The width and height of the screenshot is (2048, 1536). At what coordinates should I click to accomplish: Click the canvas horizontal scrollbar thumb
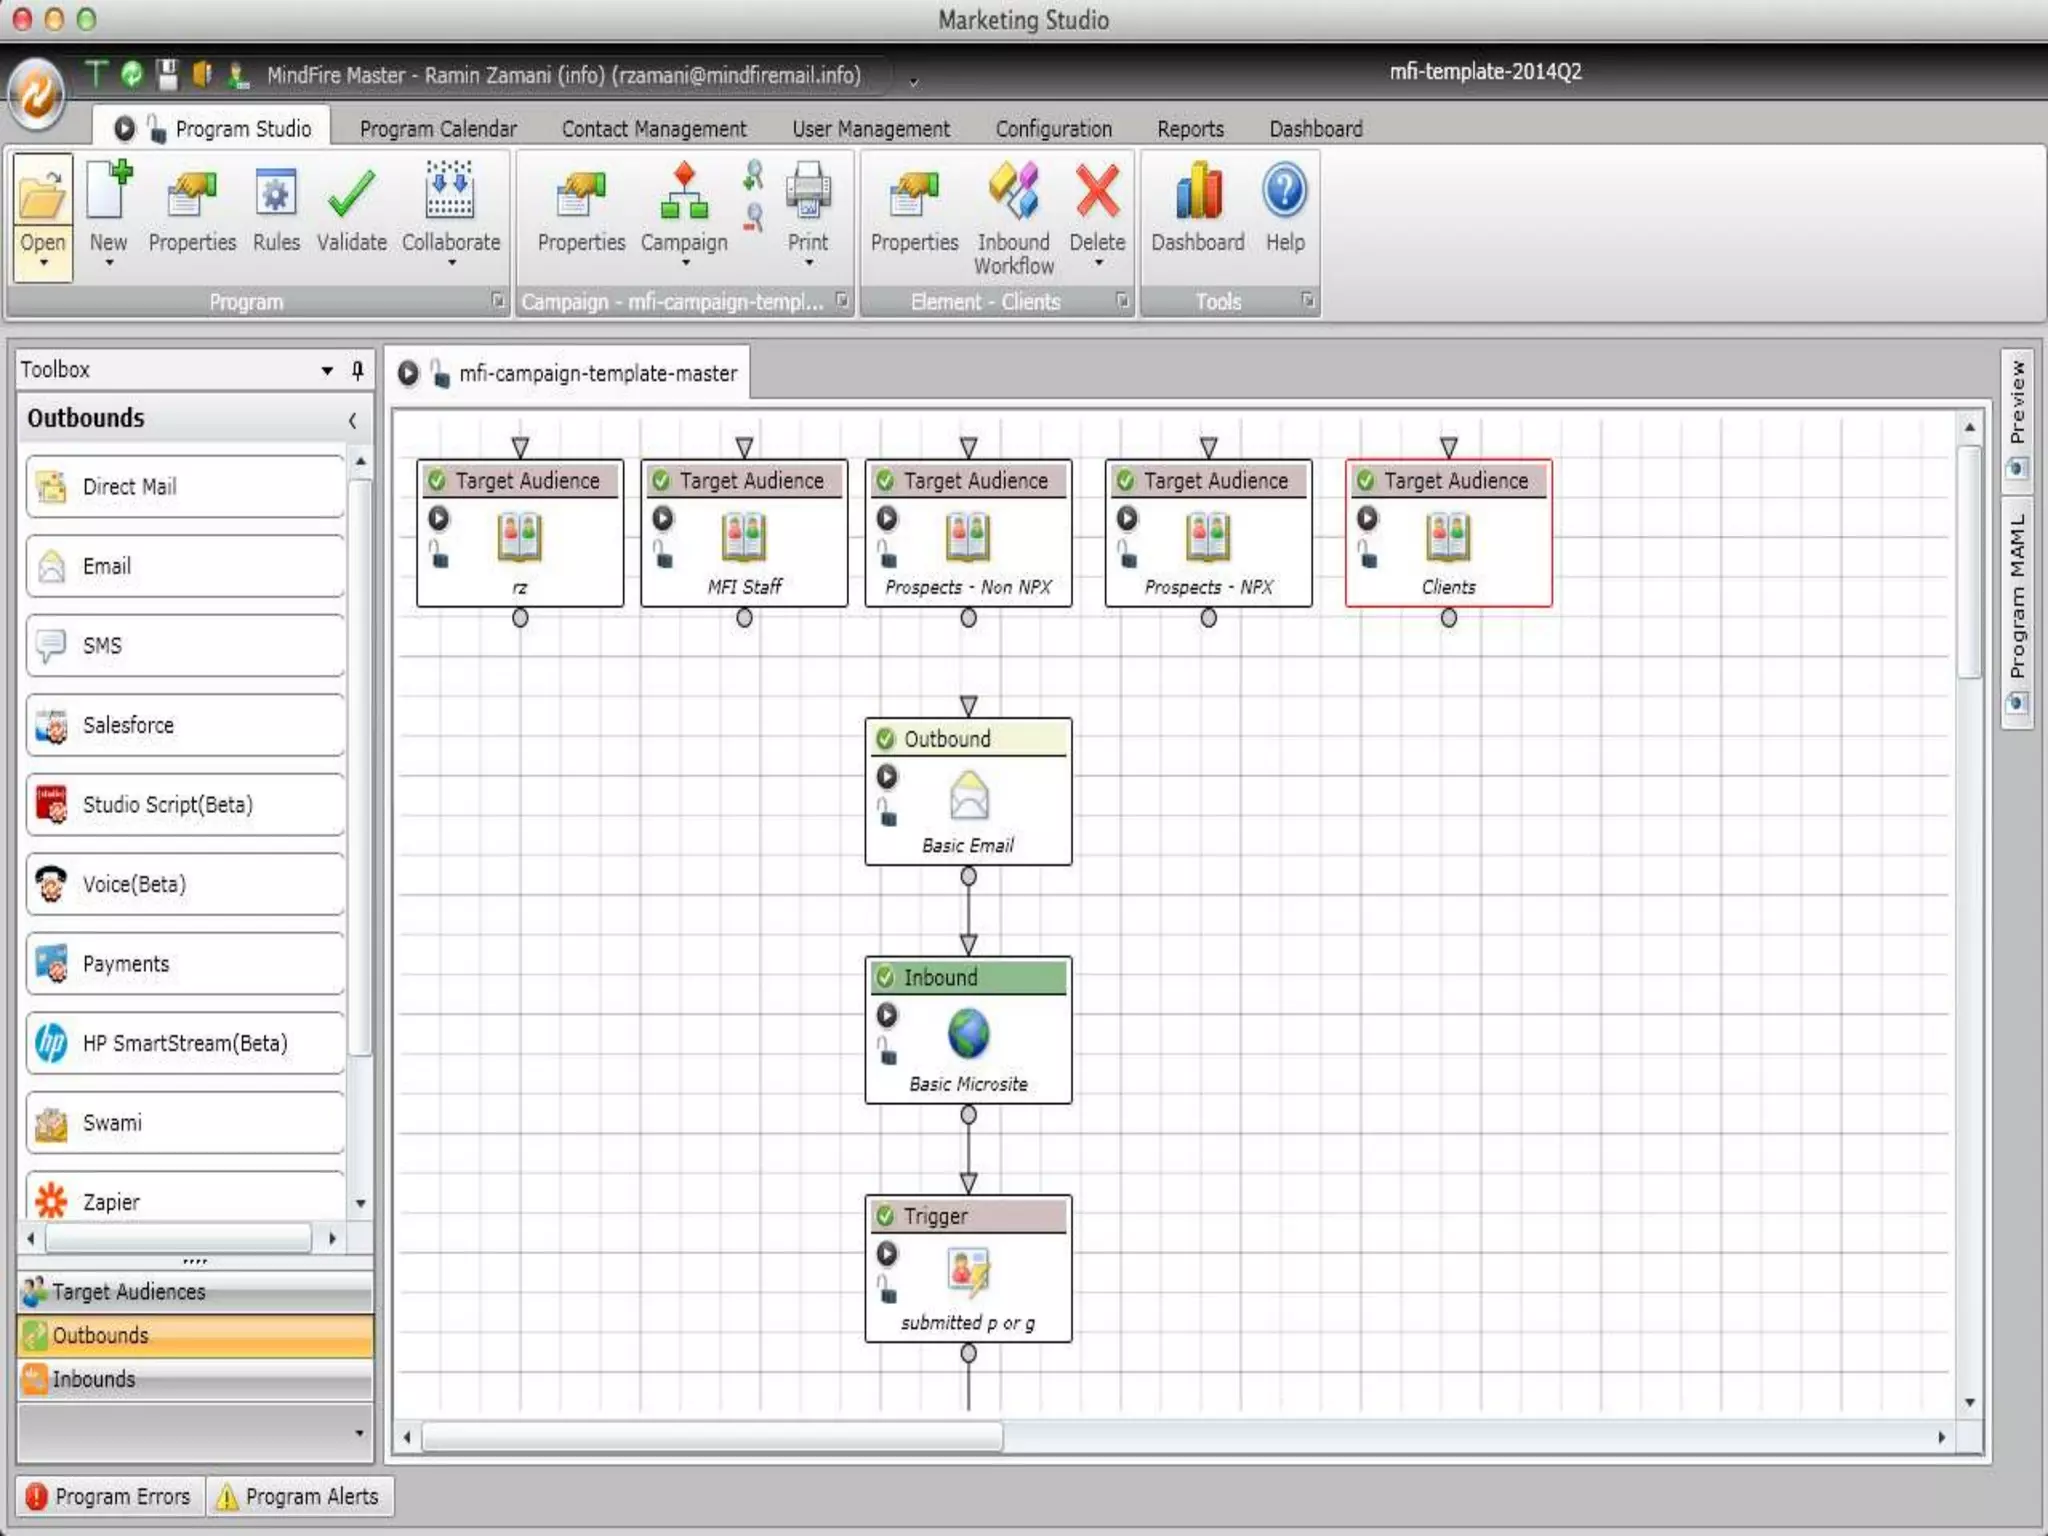click(x=712, y=1437)
